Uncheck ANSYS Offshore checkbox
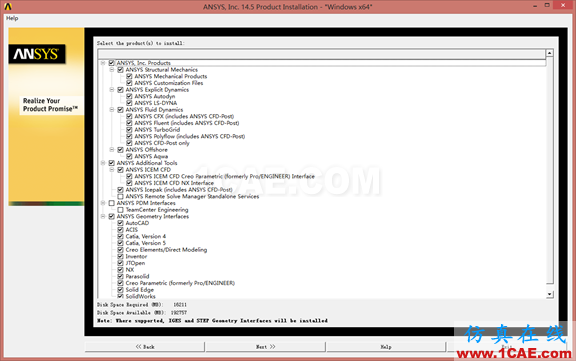This screenshot has height=361, width=576. [x=120, y=149]
